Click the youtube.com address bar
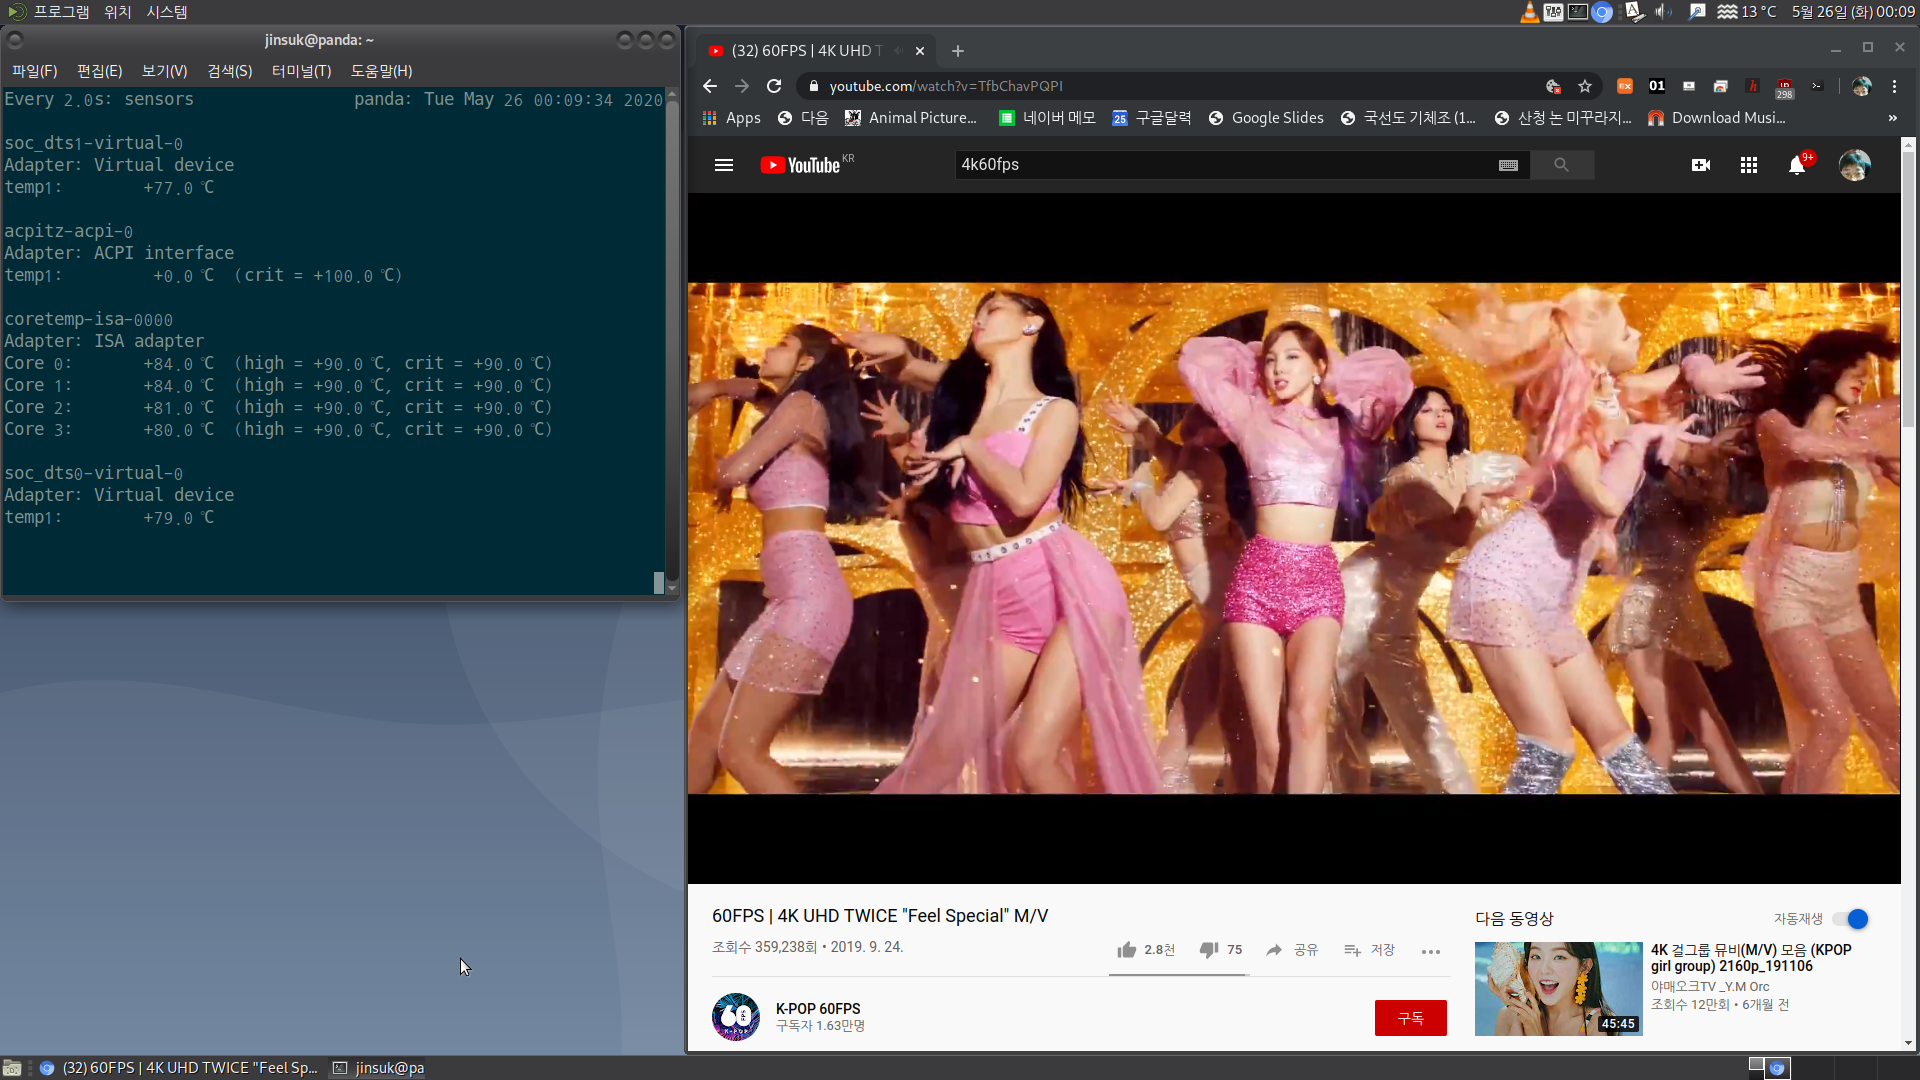The height and width of the screenshot is (1080, 1920). (x=1170, y=86)
